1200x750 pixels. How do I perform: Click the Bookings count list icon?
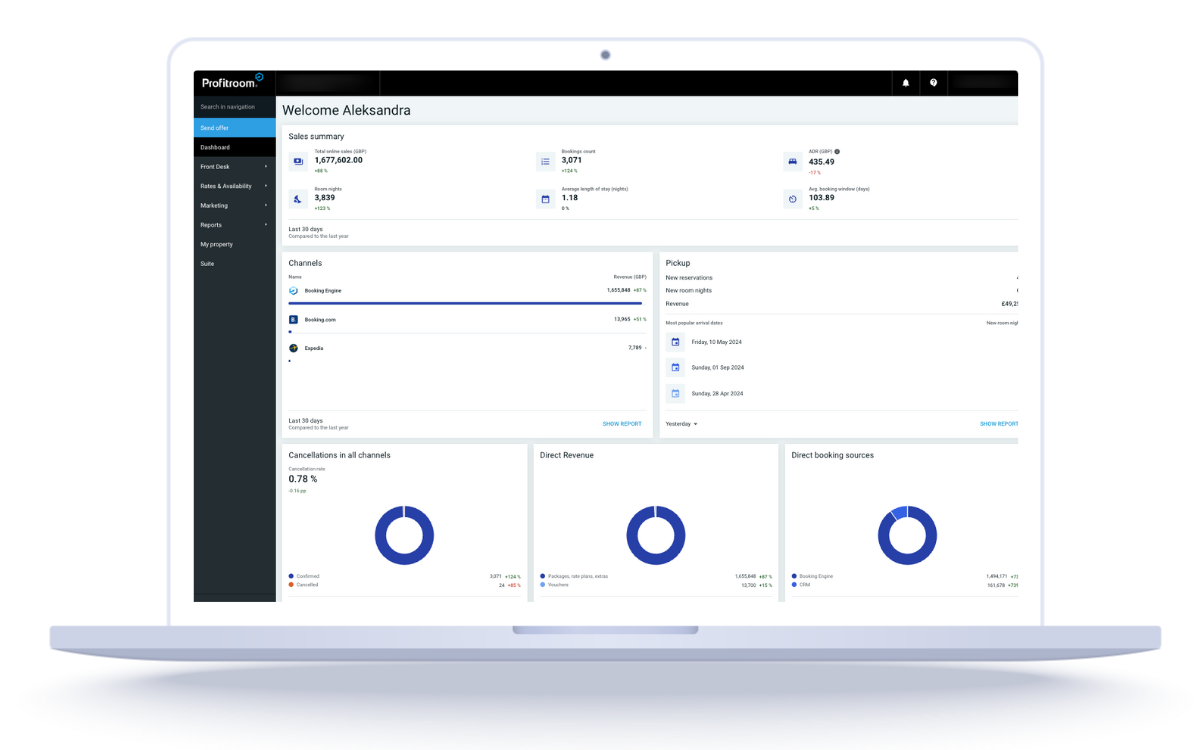pos(545,161)
